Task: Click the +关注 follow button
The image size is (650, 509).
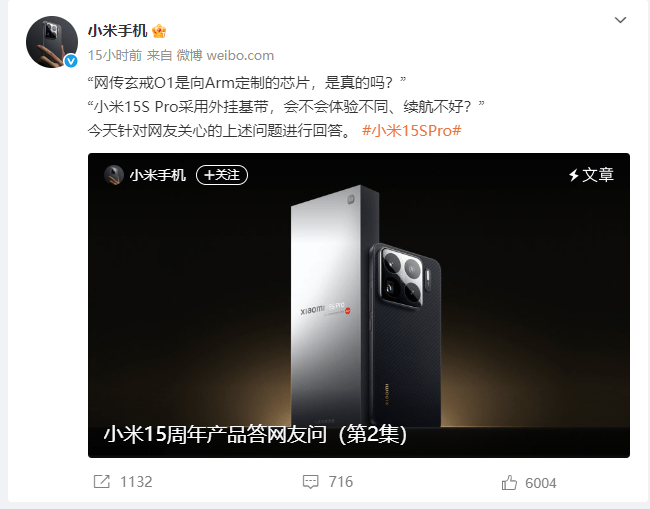Action: point(222,175)
